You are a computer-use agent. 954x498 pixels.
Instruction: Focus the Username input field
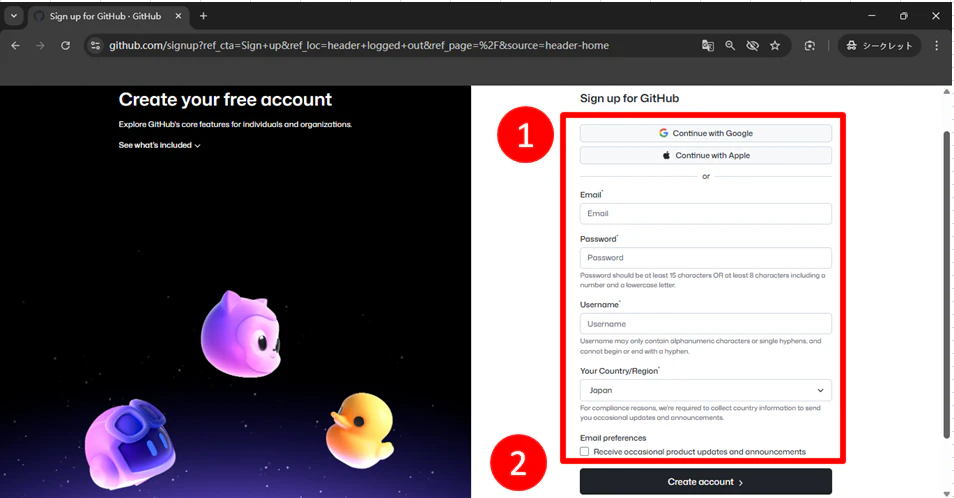(706, 324)
